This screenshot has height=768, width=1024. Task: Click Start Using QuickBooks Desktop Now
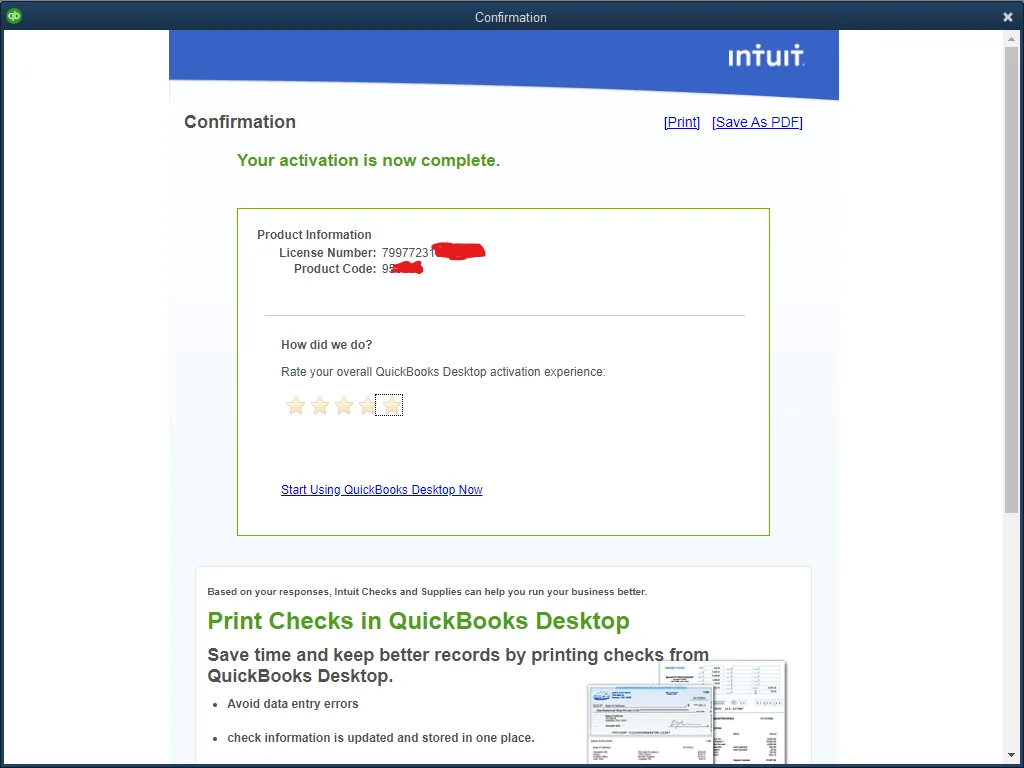381,489
